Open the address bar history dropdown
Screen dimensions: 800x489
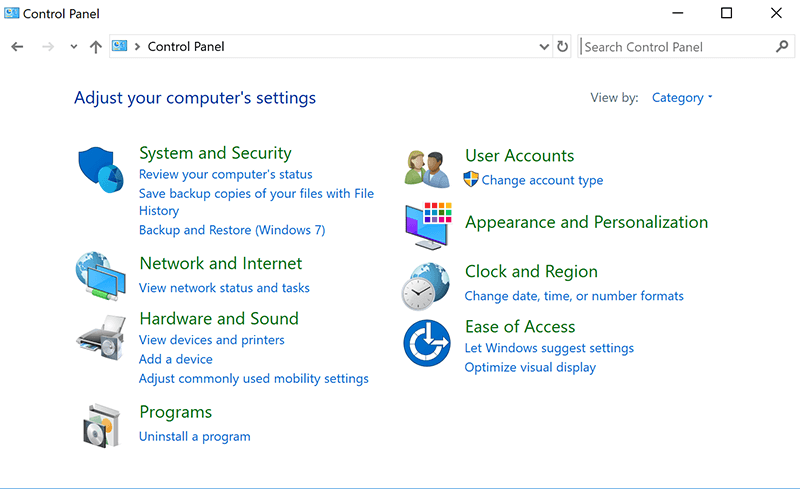coord(544,47)
